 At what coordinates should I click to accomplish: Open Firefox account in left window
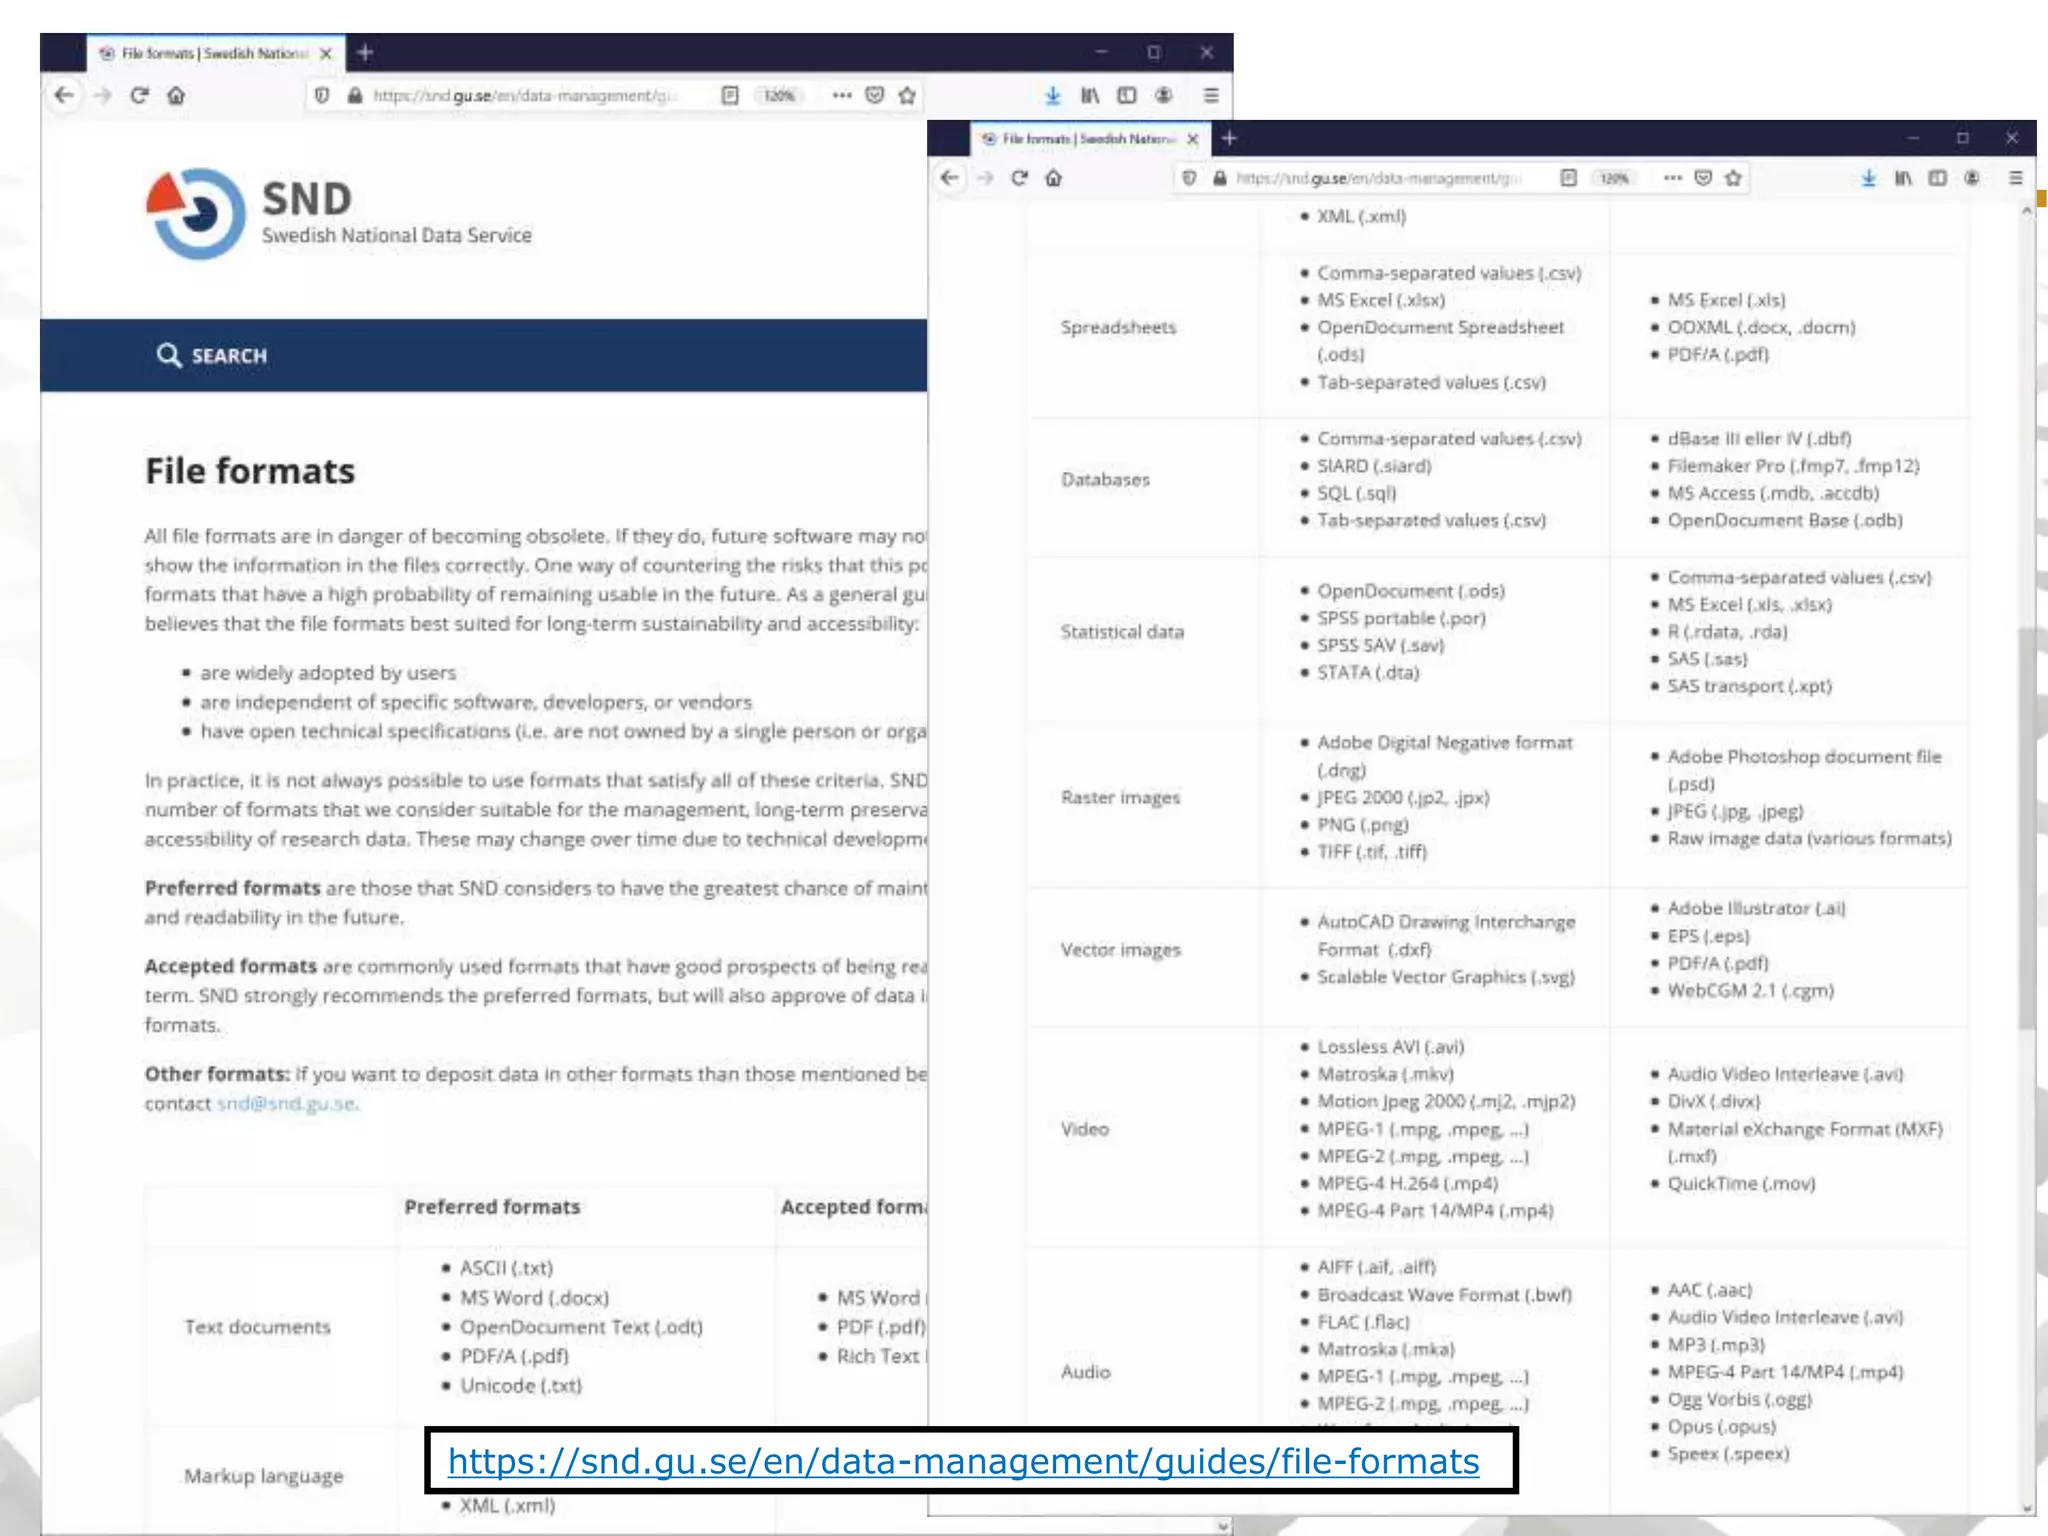[1164, 95]
